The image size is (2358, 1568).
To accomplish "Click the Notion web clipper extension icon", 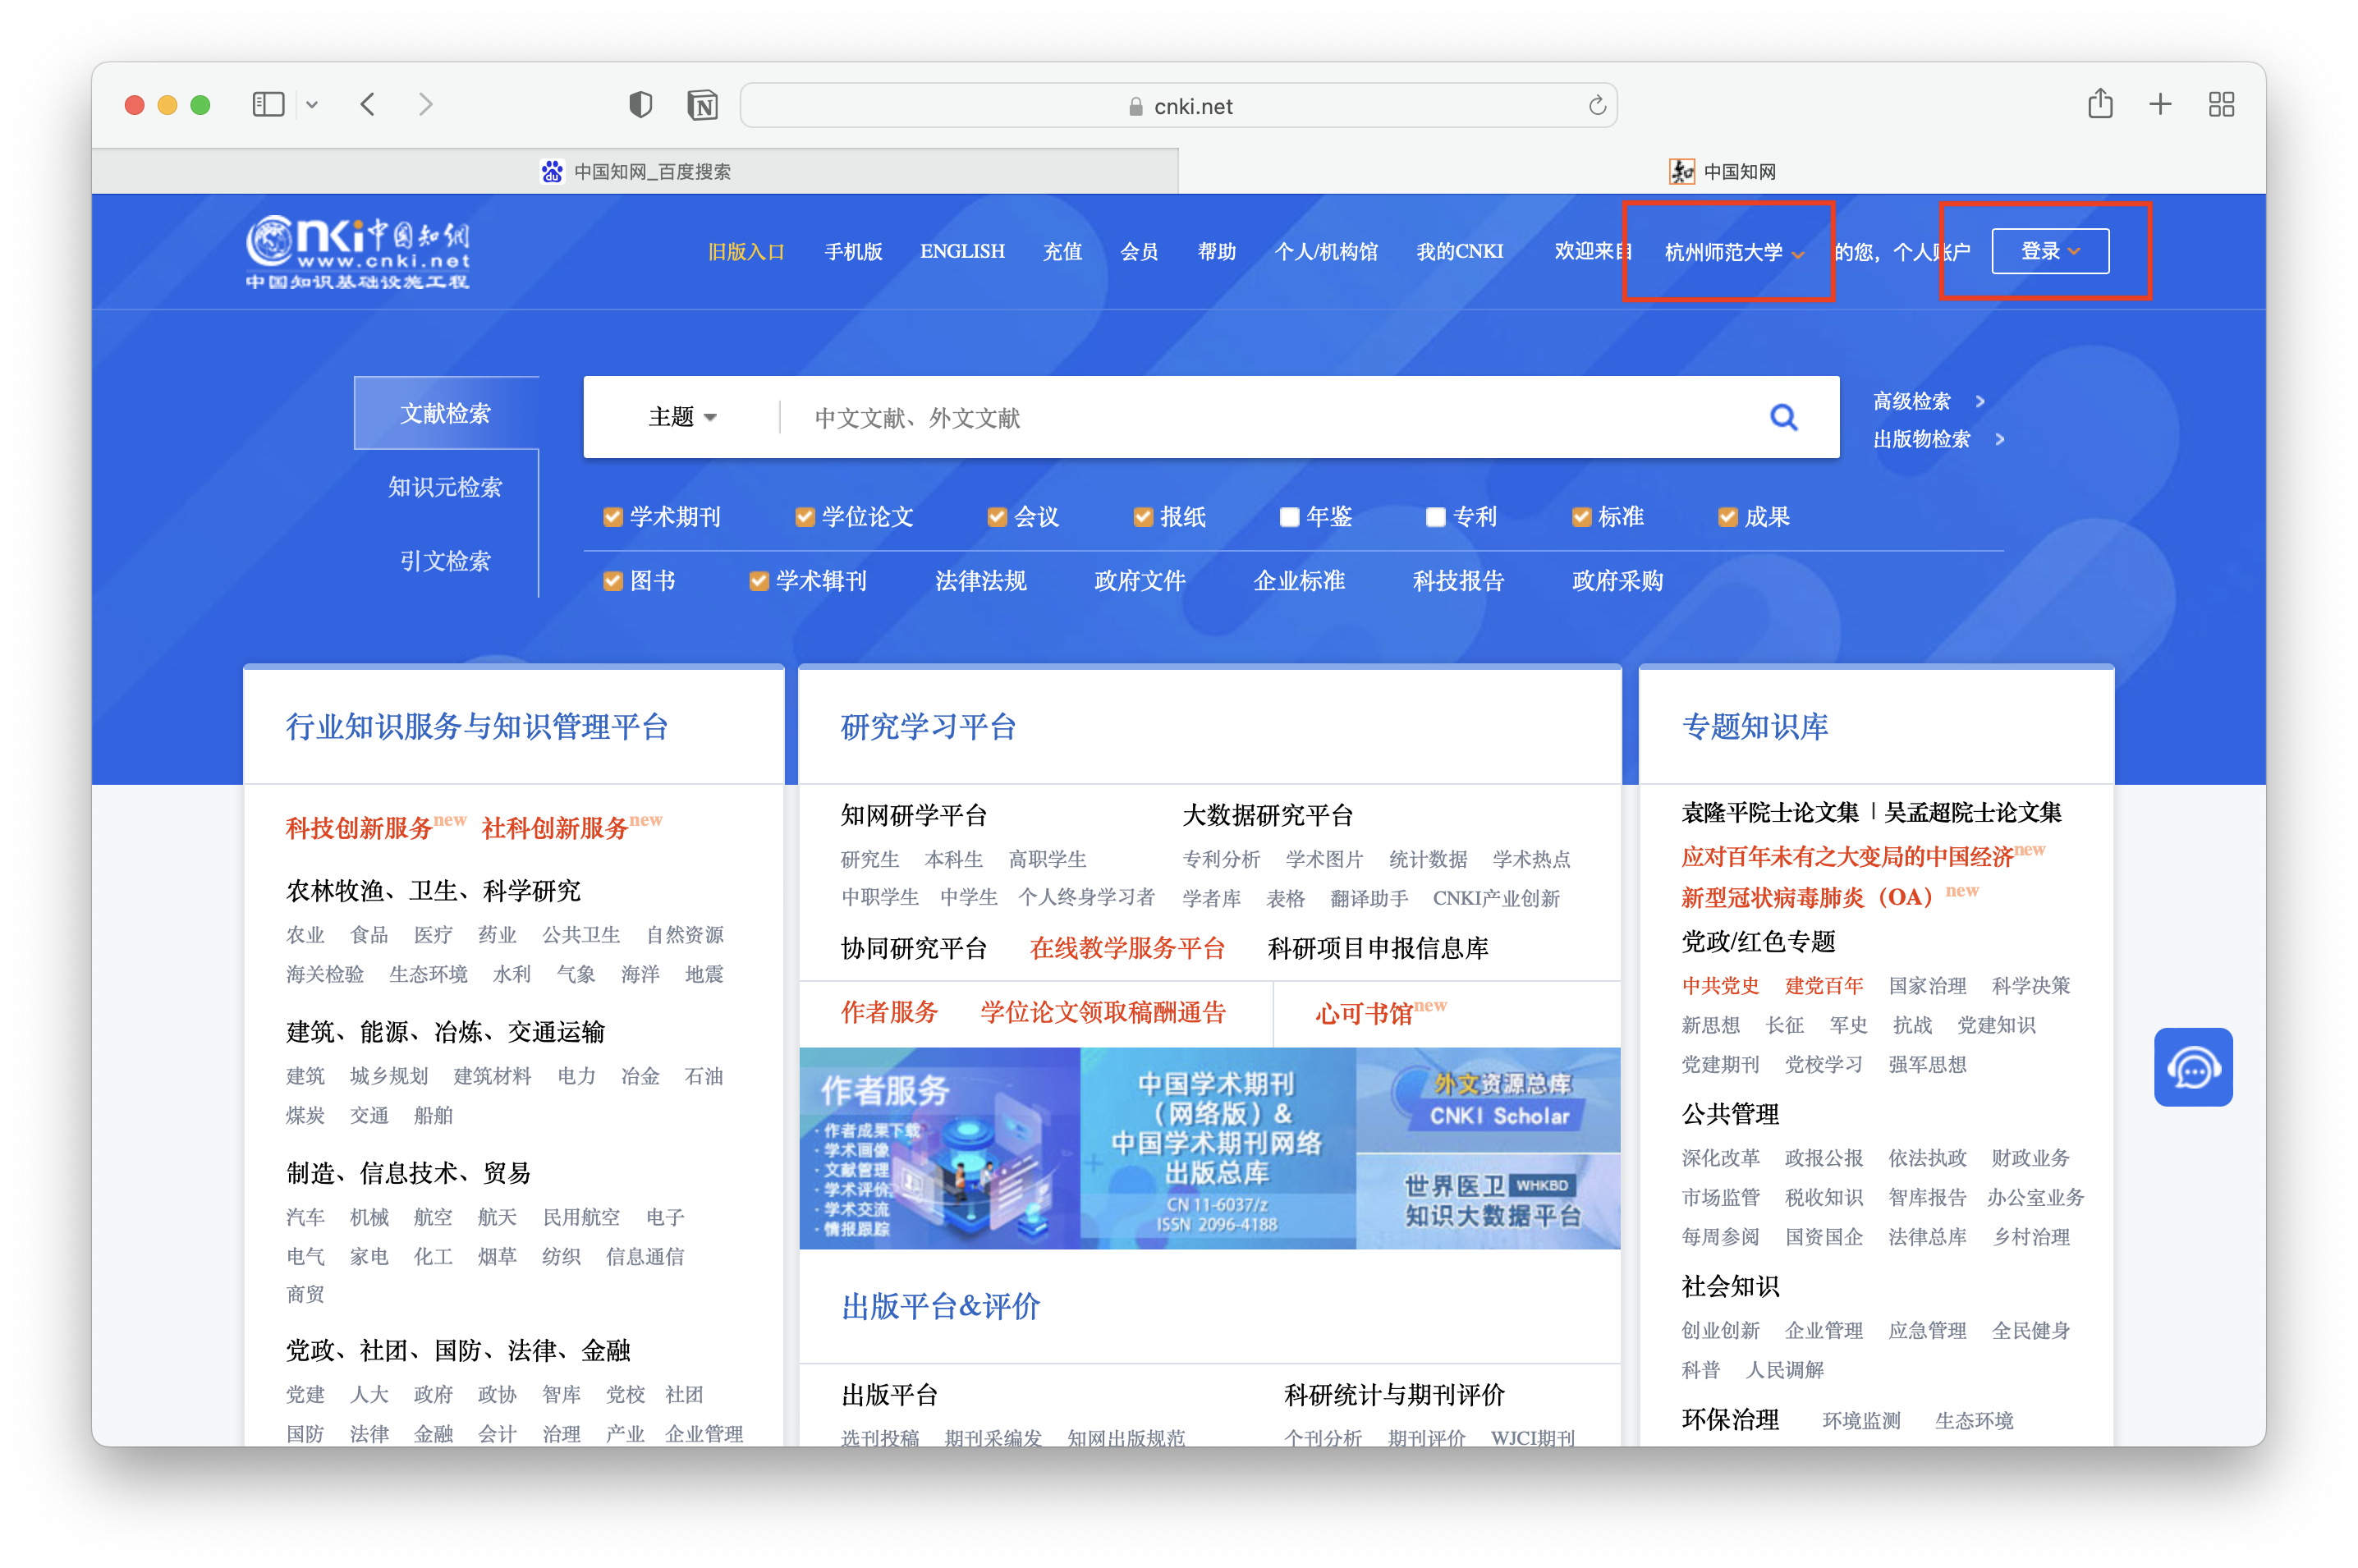I will 702,104.
